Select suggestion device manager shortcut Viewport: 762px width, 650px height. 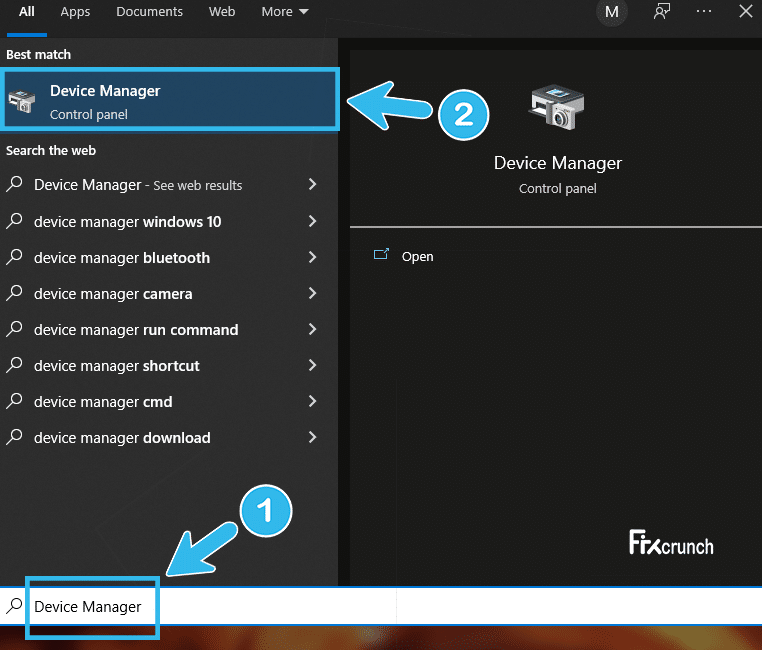click(169, 365)
